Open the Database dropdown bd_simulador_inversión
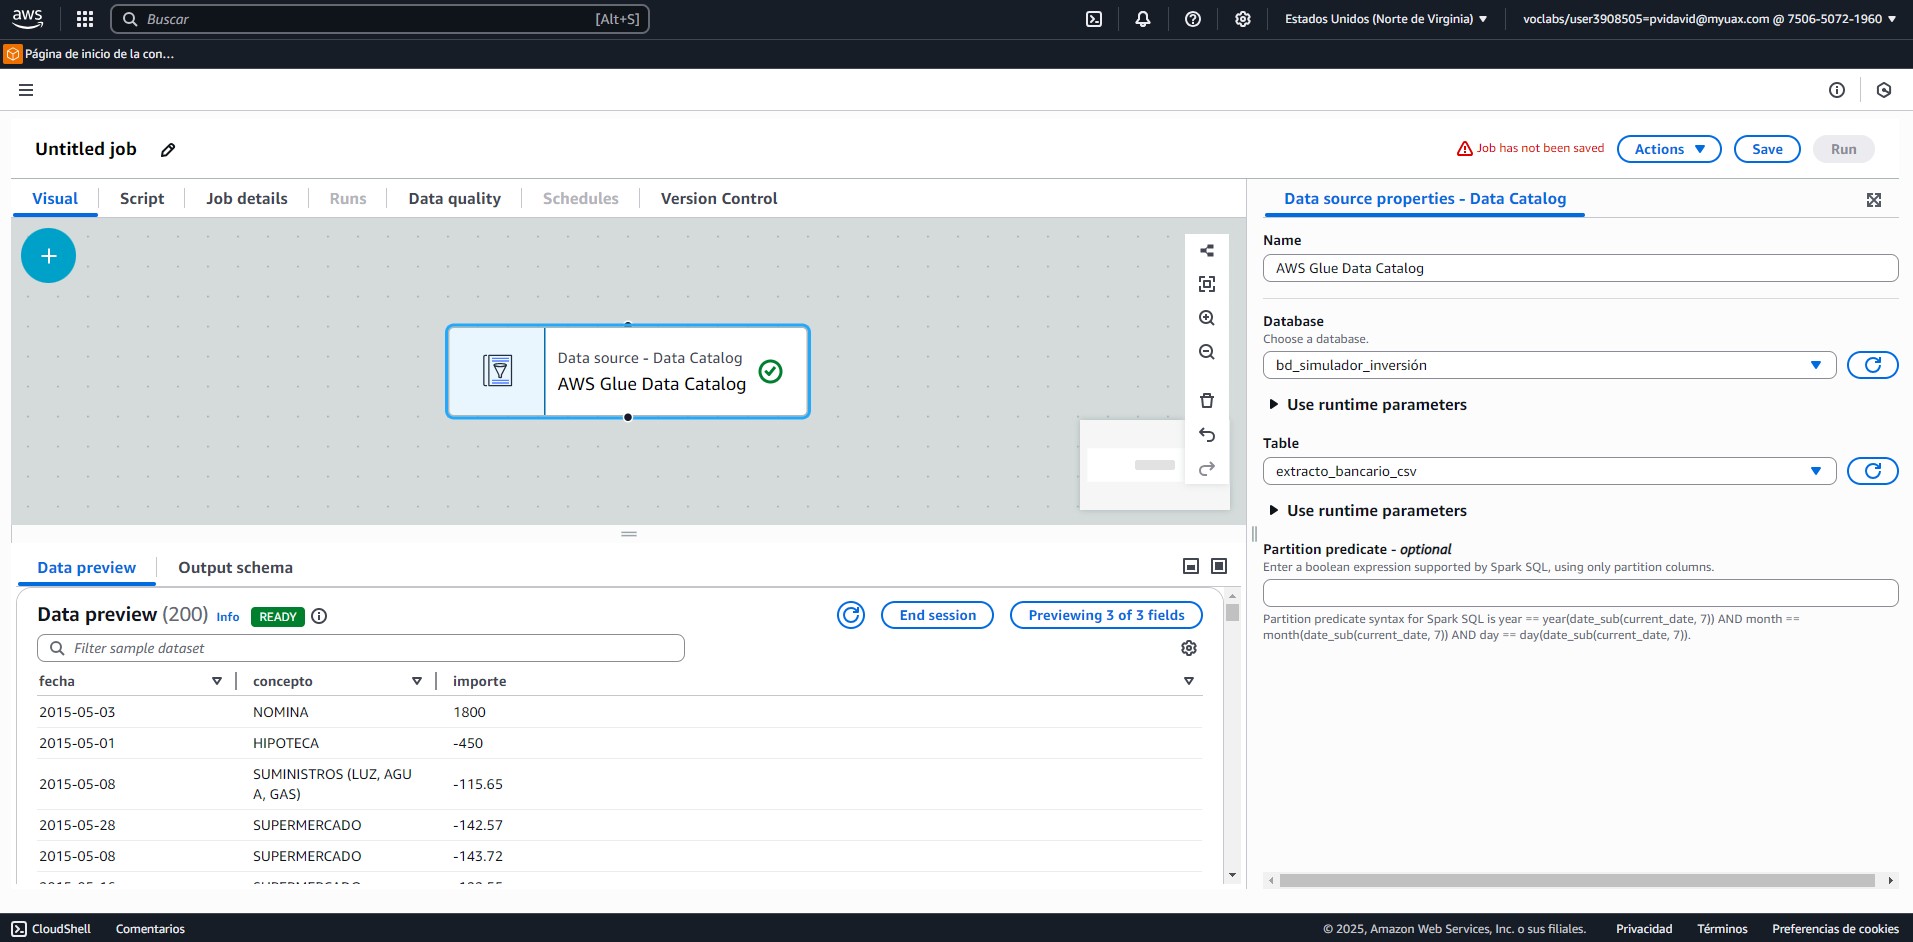Image resolution: width=1913 pixels, height=942 pixels. click(x=1549, y=365)
